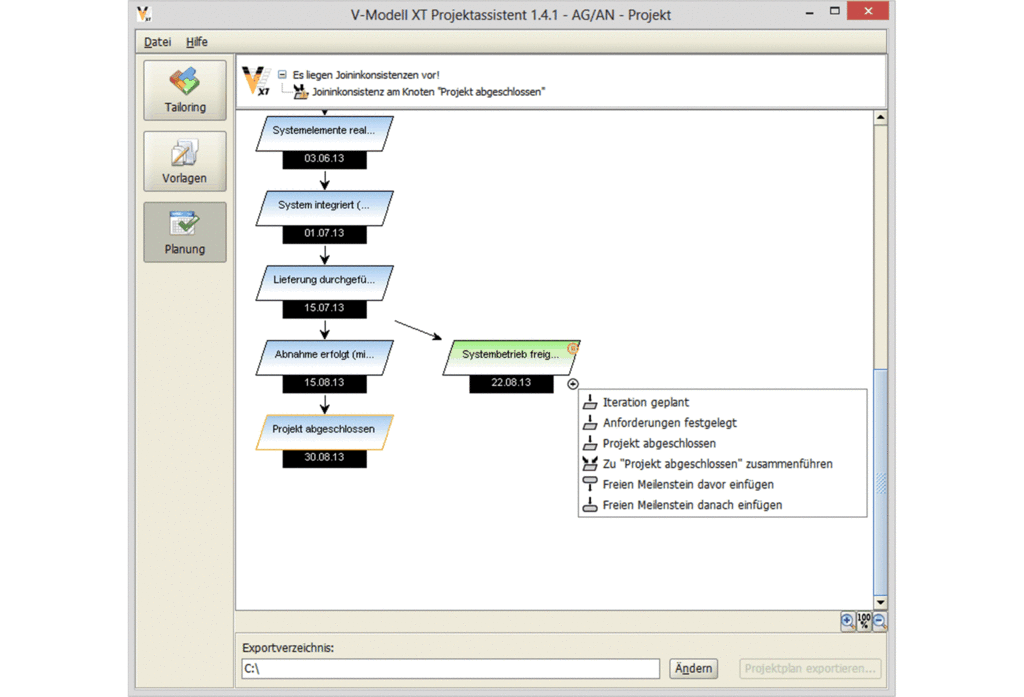The image size is (1024, 697).
Task: Click the insert-after icon beside 'danach einfügen'
Action: click(590, 504)
